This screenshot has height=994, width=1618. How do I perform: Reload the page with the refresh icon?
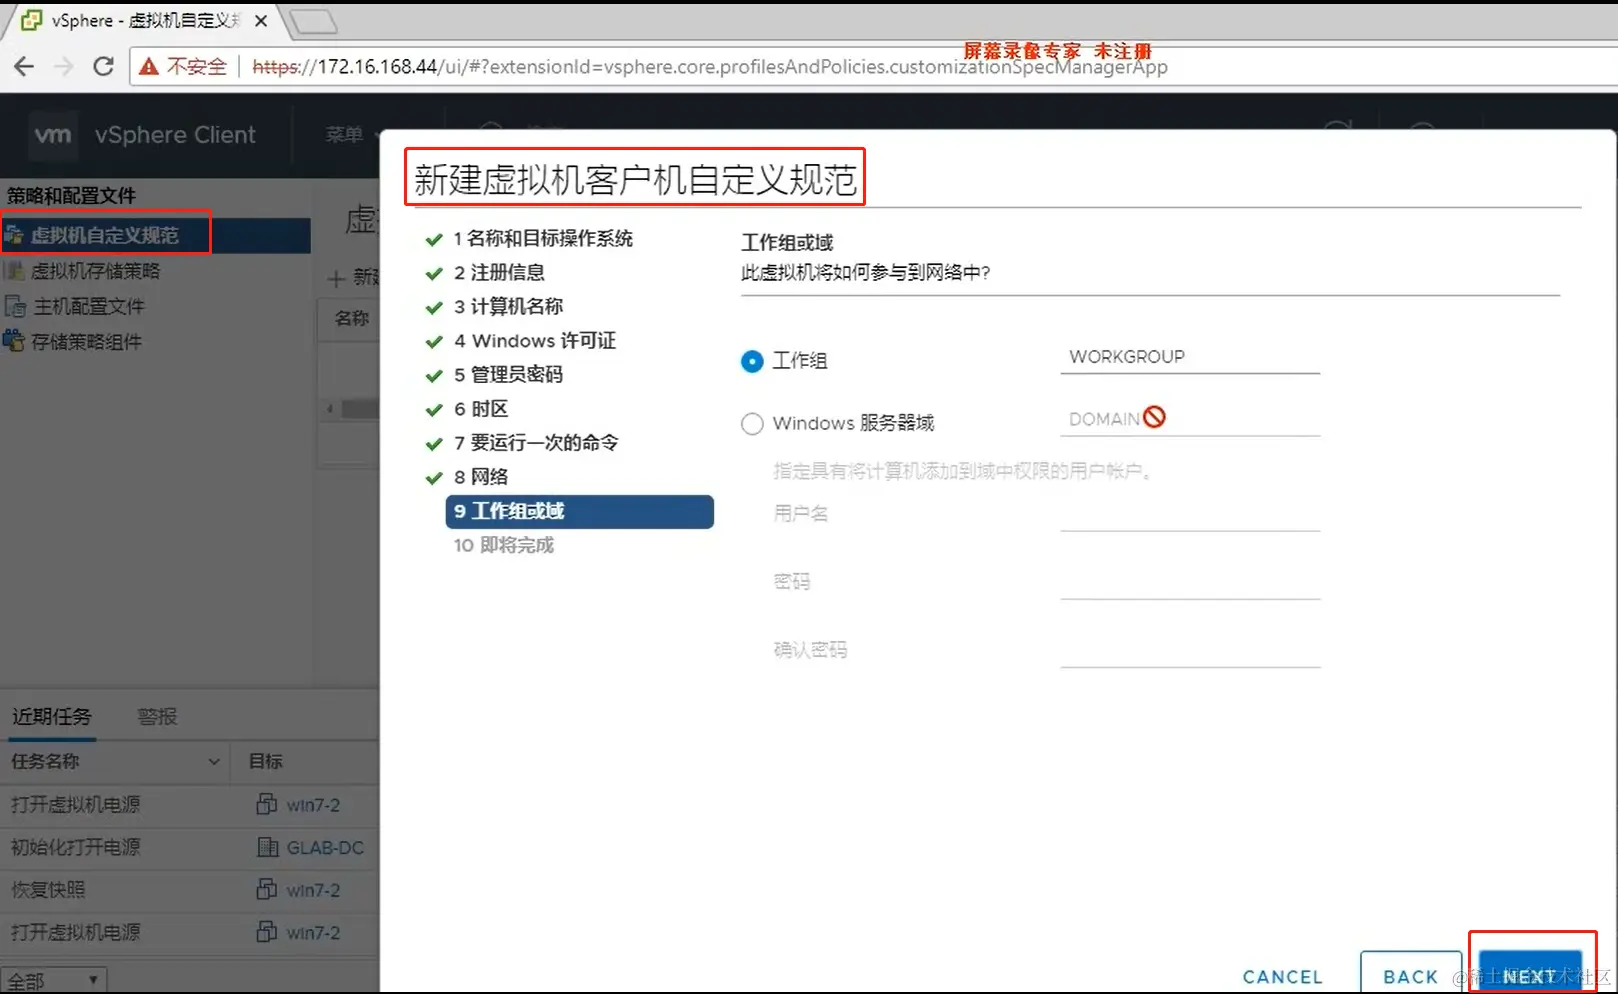(x=103, y=66)
